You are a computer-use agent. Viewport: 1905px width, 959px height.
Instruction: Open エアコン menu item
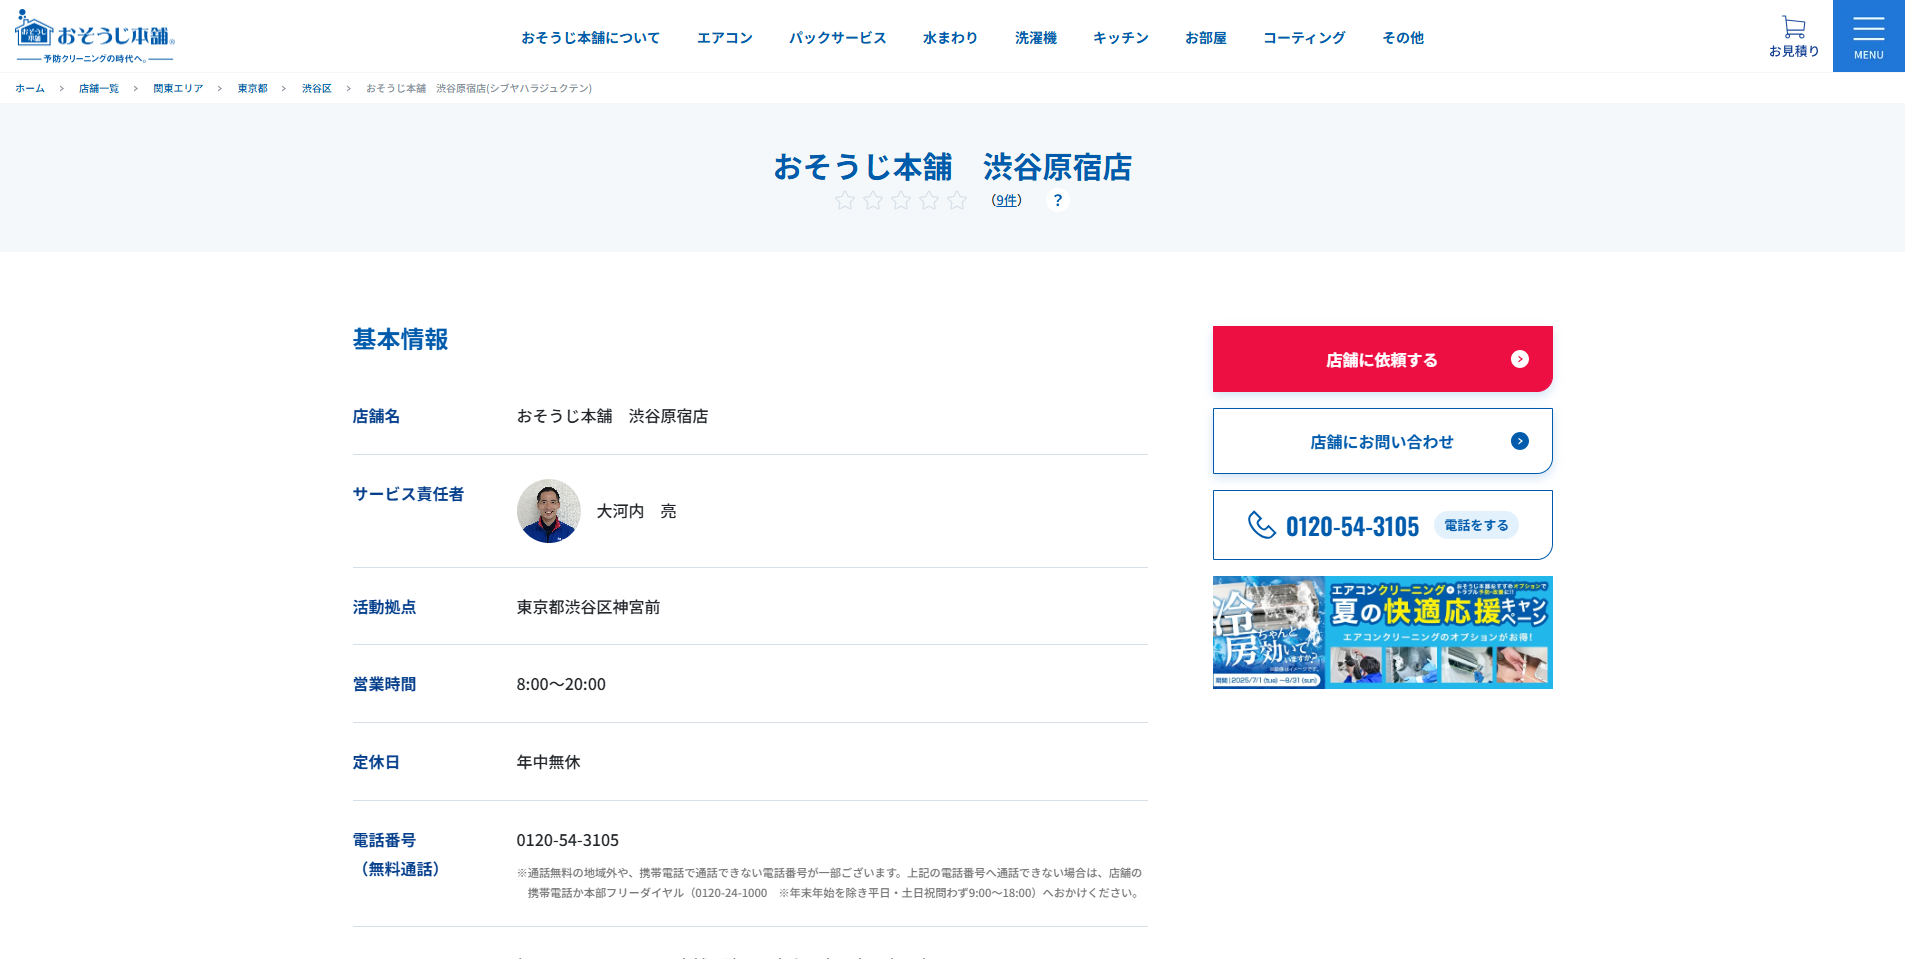pyautogui.click(x=725, y=37)
